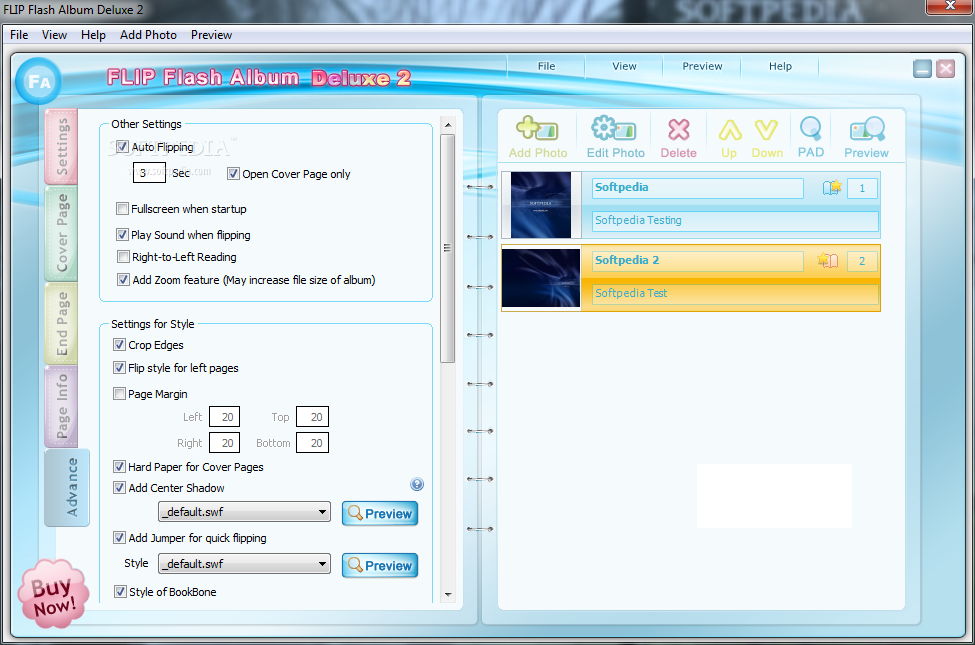
Task: Click the Bottom margin field
Action: point(313,443)
